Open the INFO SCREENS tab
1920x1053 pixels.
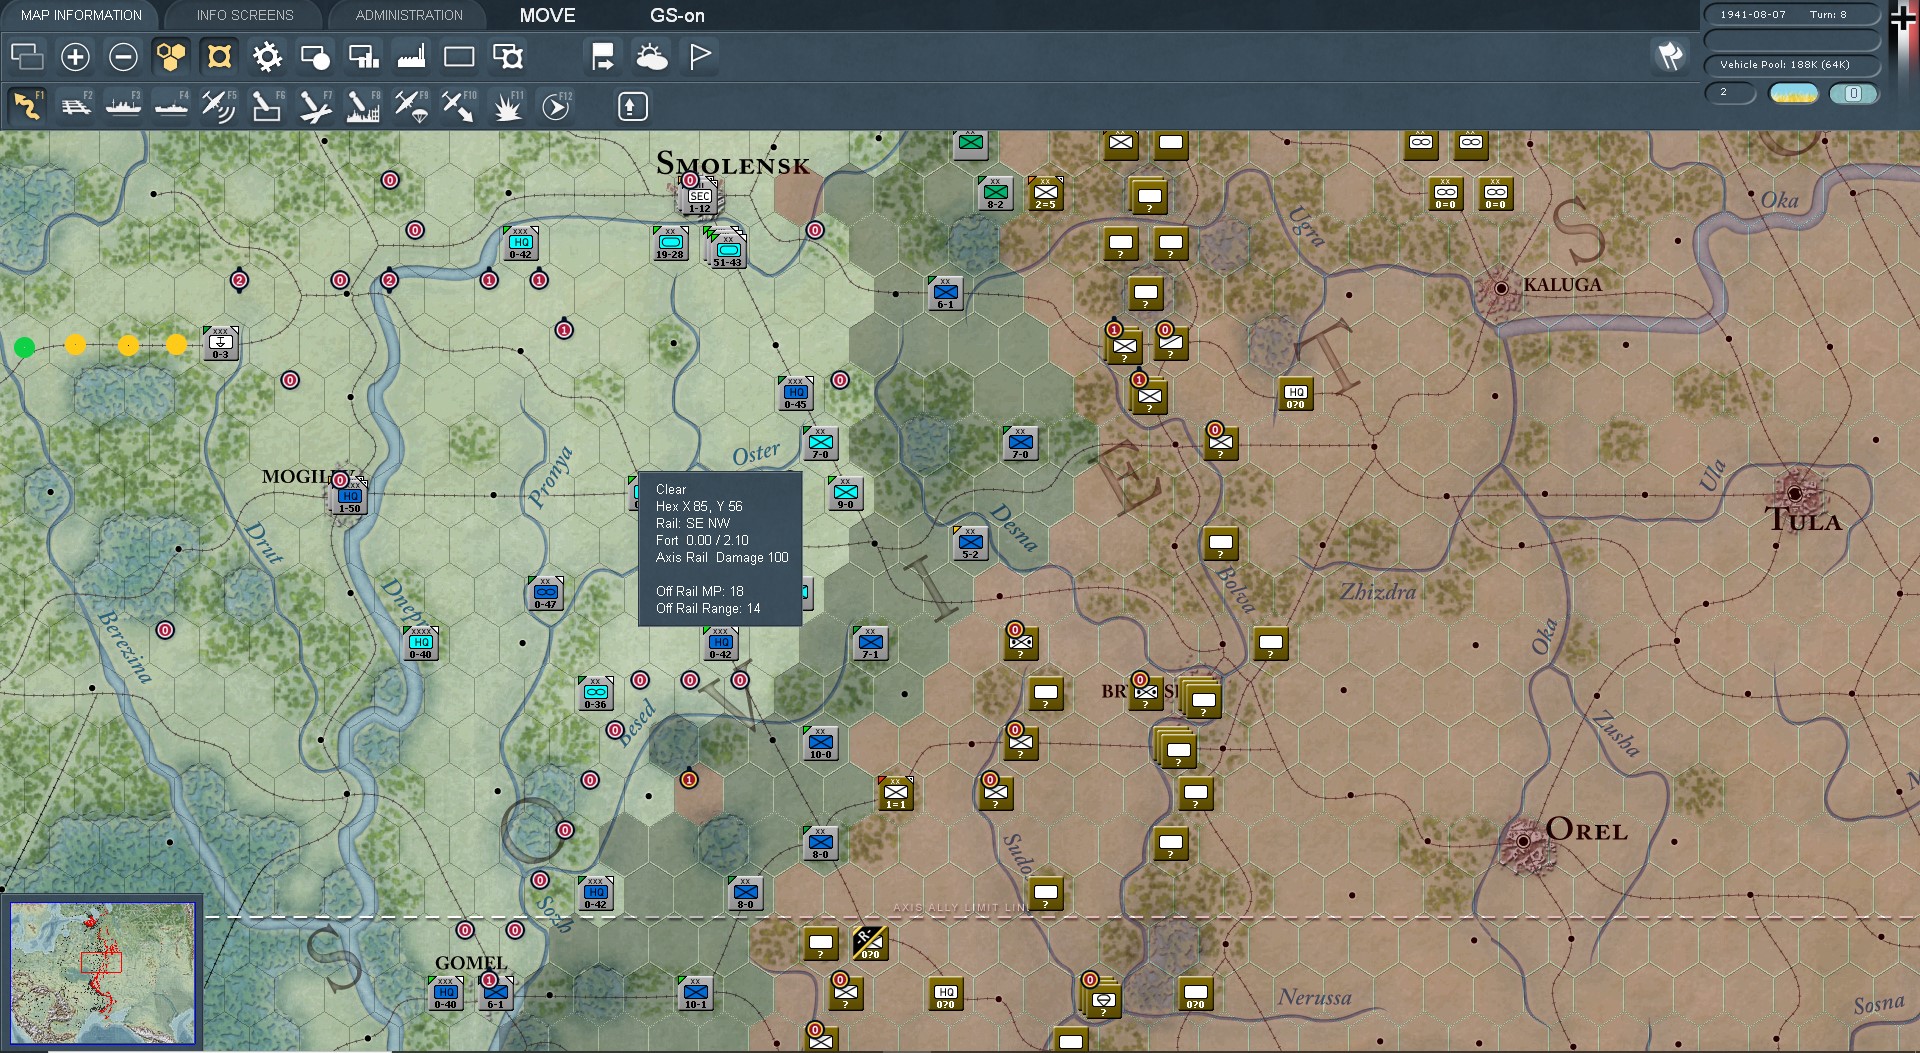point(245,15)
